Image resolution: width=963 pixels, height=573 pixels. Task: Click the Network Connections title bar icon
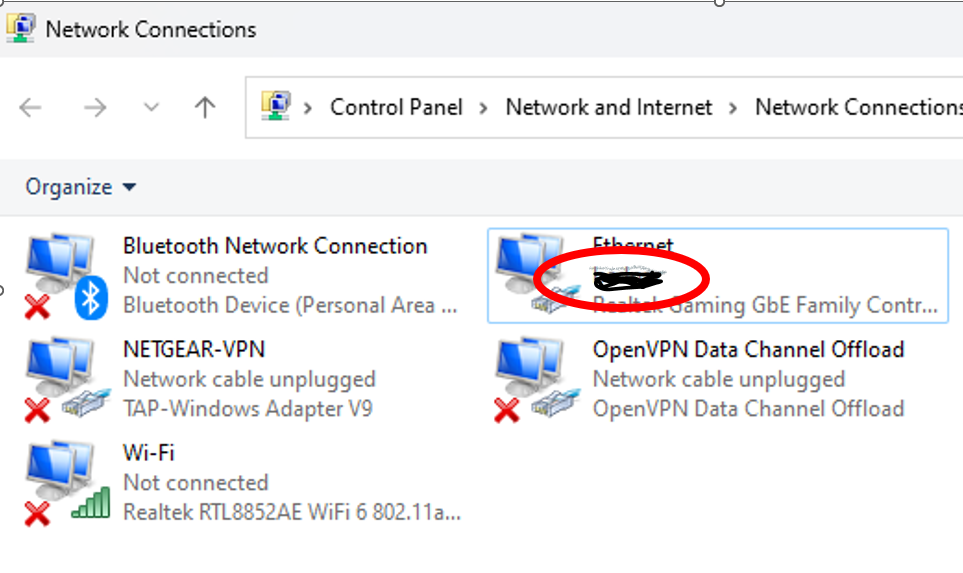point(21,29)
